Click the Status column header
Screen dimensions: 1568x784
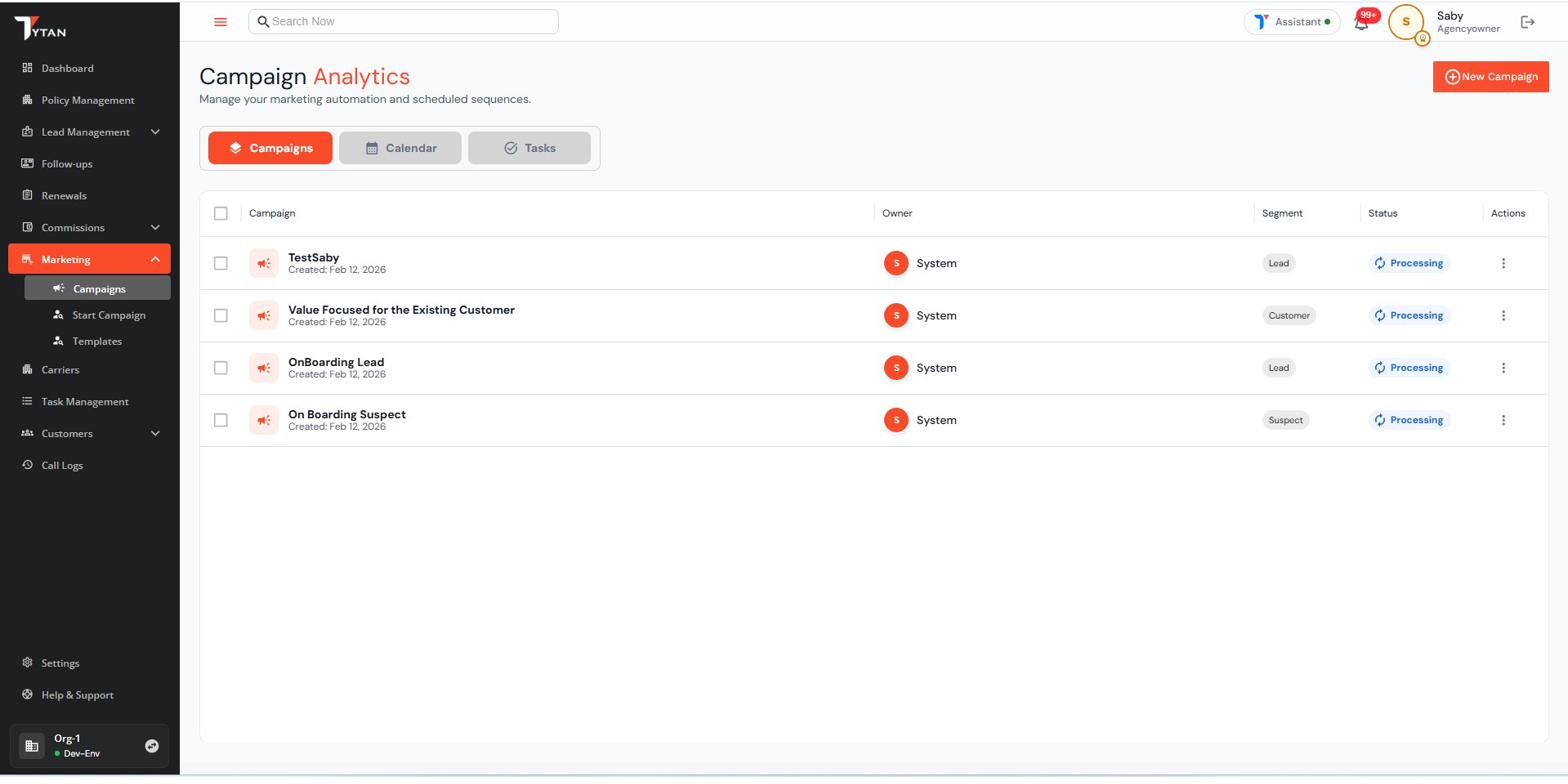(x=1383, y=213)
